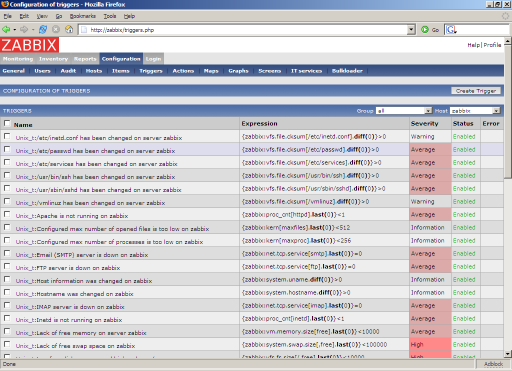The height and width of the screenshot is (371, 512).
Task: Click the Average severity cell for Apache
Action: coord(430,214)
